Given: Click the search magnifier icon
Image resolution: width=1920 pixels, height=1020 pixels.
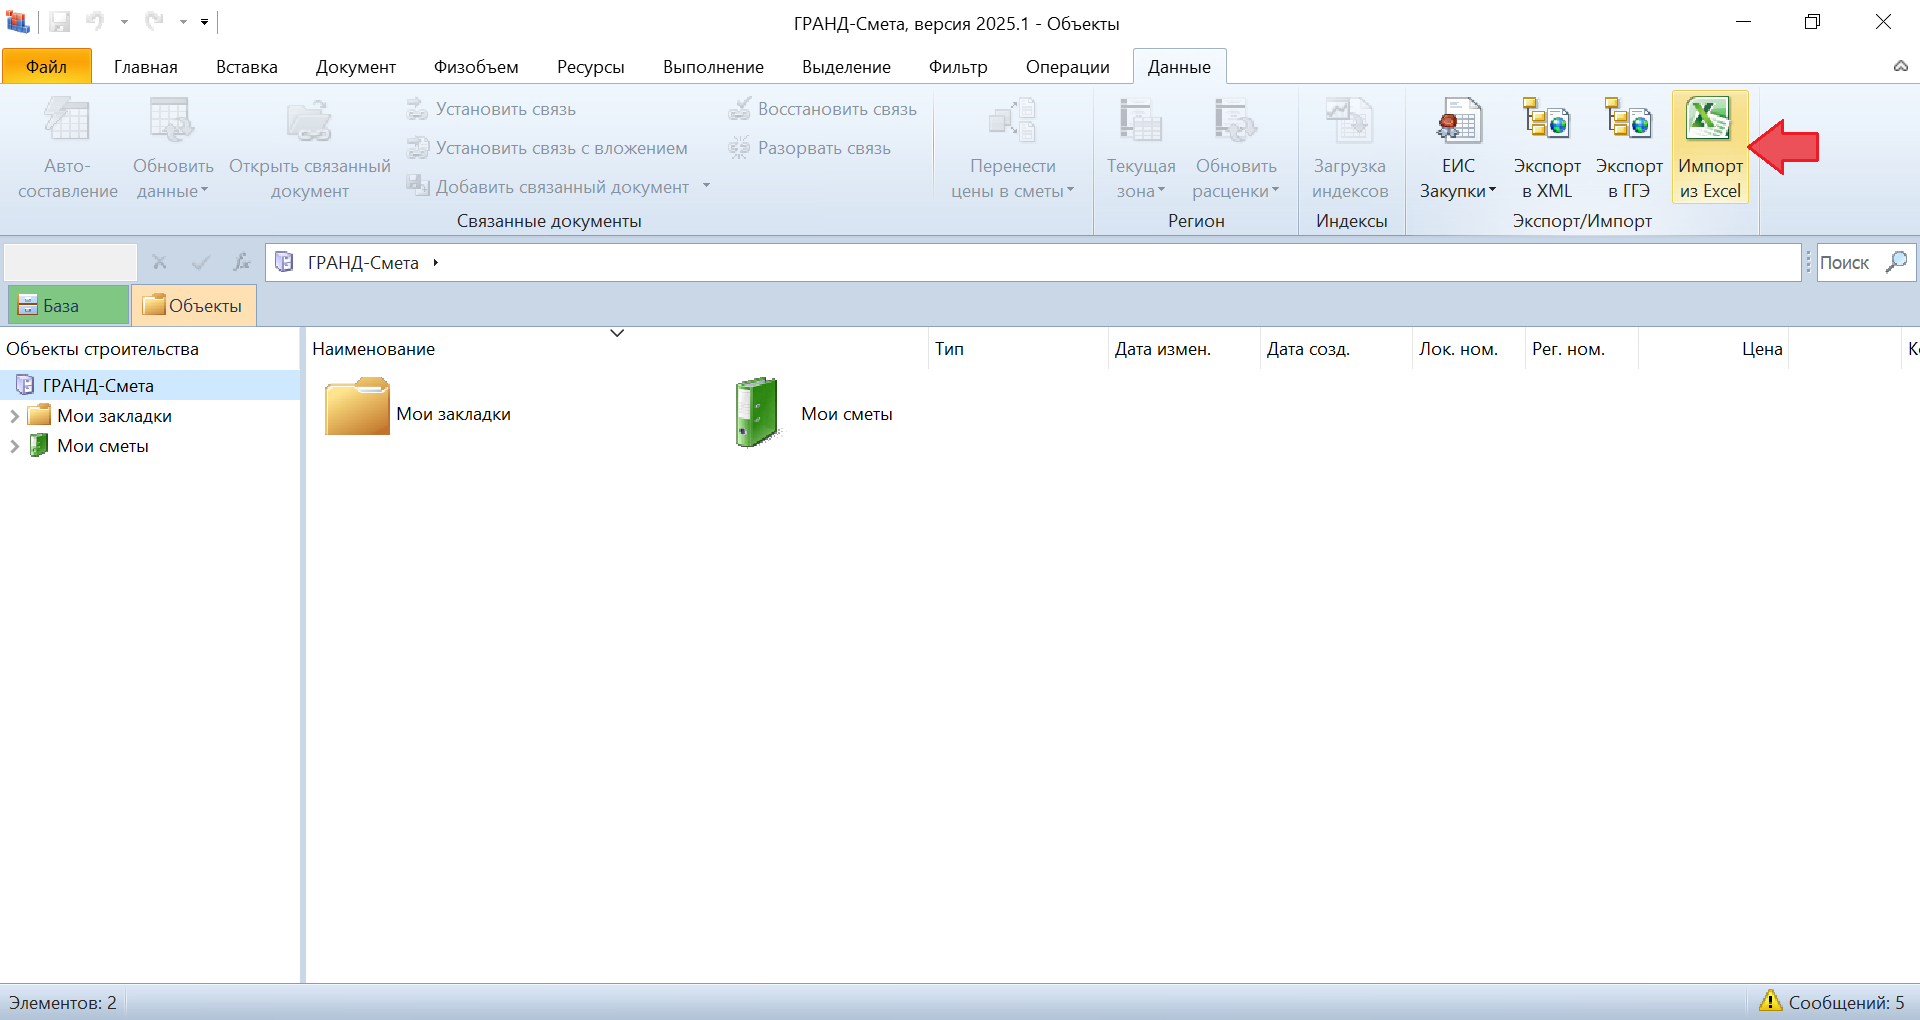Looking at the screenshot, I should pyautogui.click(x=1896, y=262).
